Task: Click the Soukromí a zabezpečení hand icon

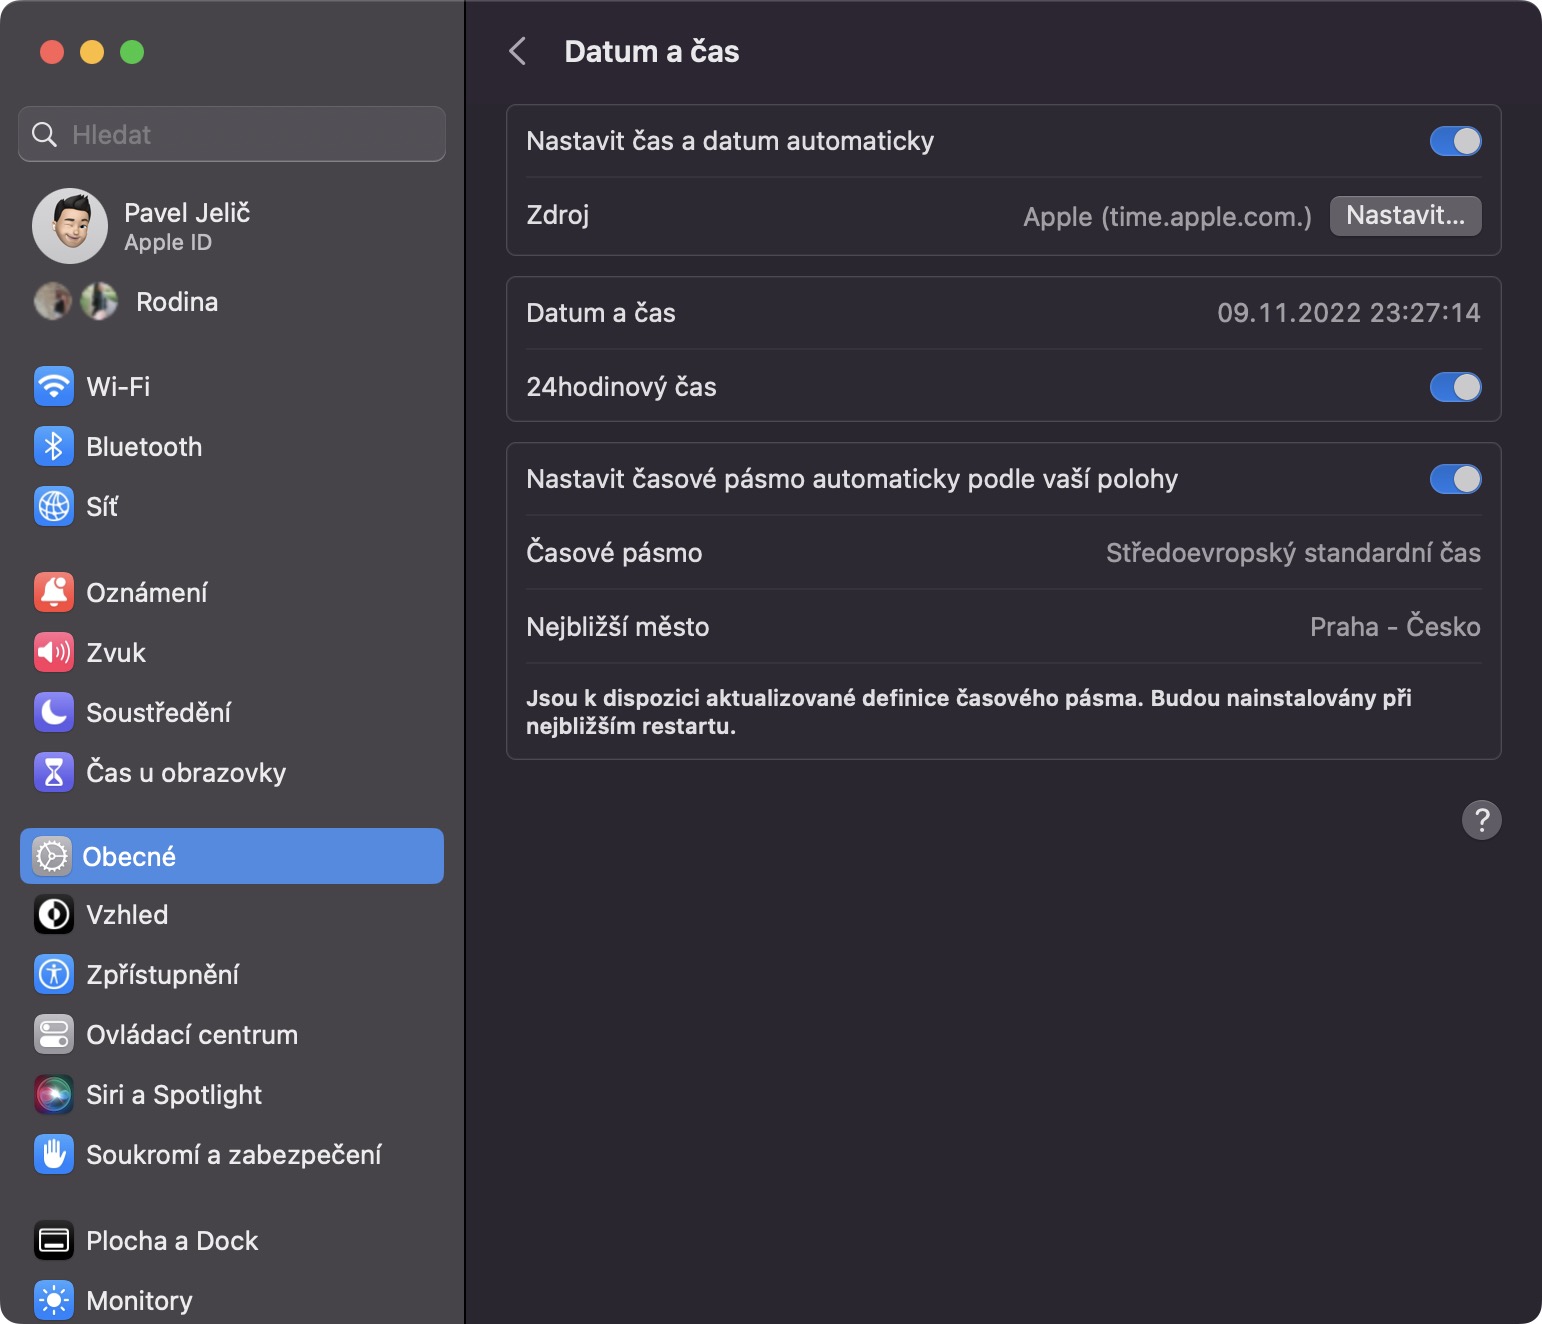Action: 54,1155
